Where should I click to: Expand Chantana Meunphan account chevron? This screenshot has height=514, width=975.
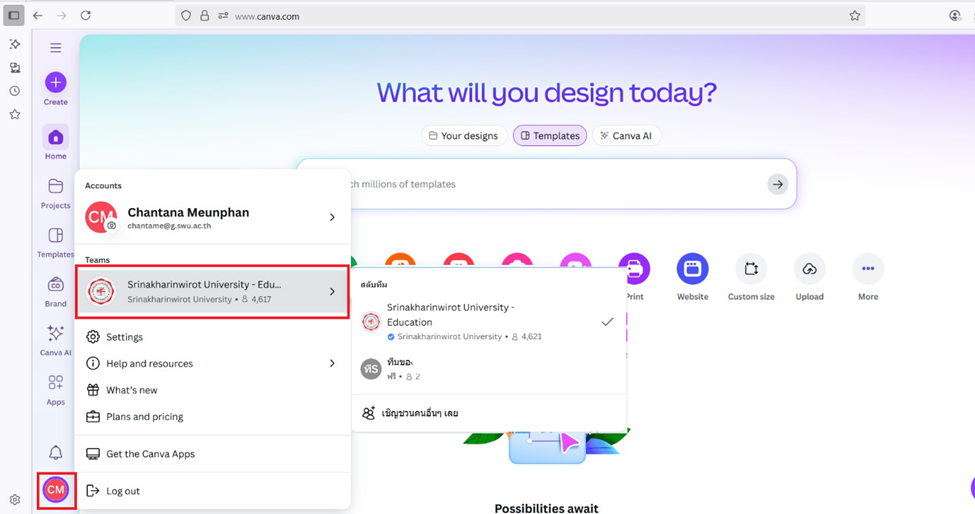click(332, 217)
